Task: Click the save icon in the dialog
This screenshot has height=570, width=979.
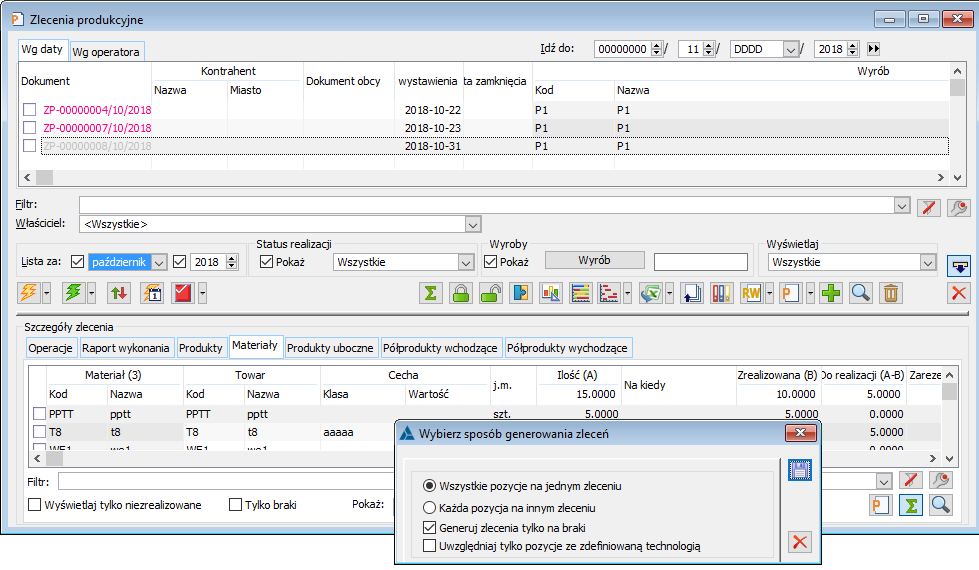Action: point(799,470)
